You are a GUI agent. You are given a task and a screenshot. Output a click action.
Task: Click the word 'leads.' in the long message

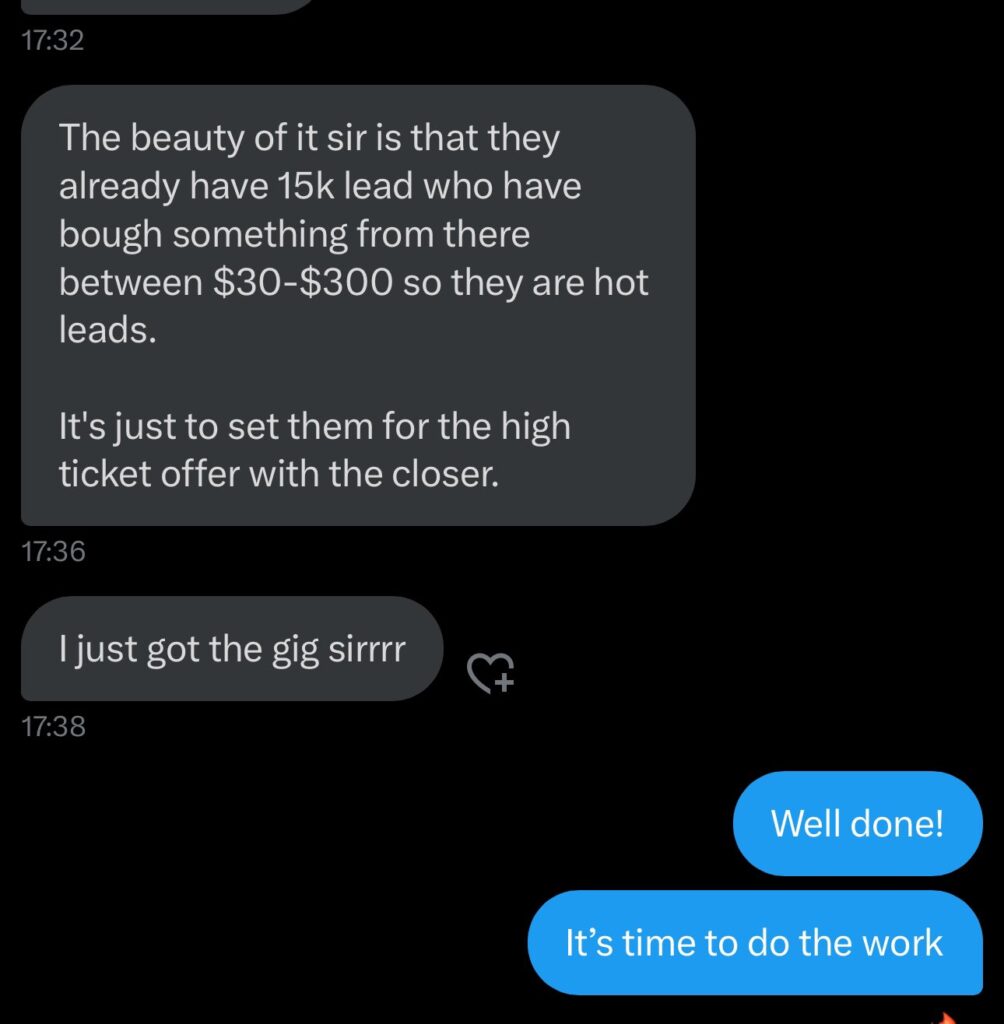pyautogui.click(x=108, y=329)
